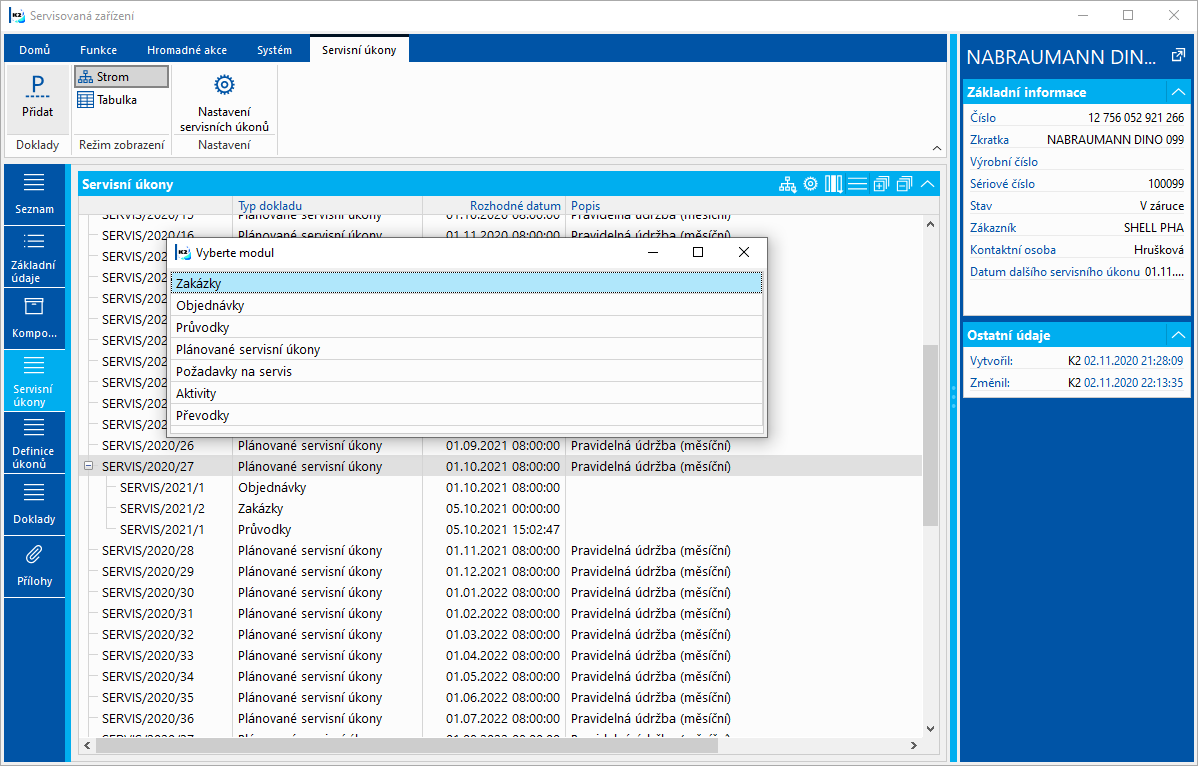Sort by Typ dokladu column header
This screenshot has height=766, width=1198.
pos(327,205)
